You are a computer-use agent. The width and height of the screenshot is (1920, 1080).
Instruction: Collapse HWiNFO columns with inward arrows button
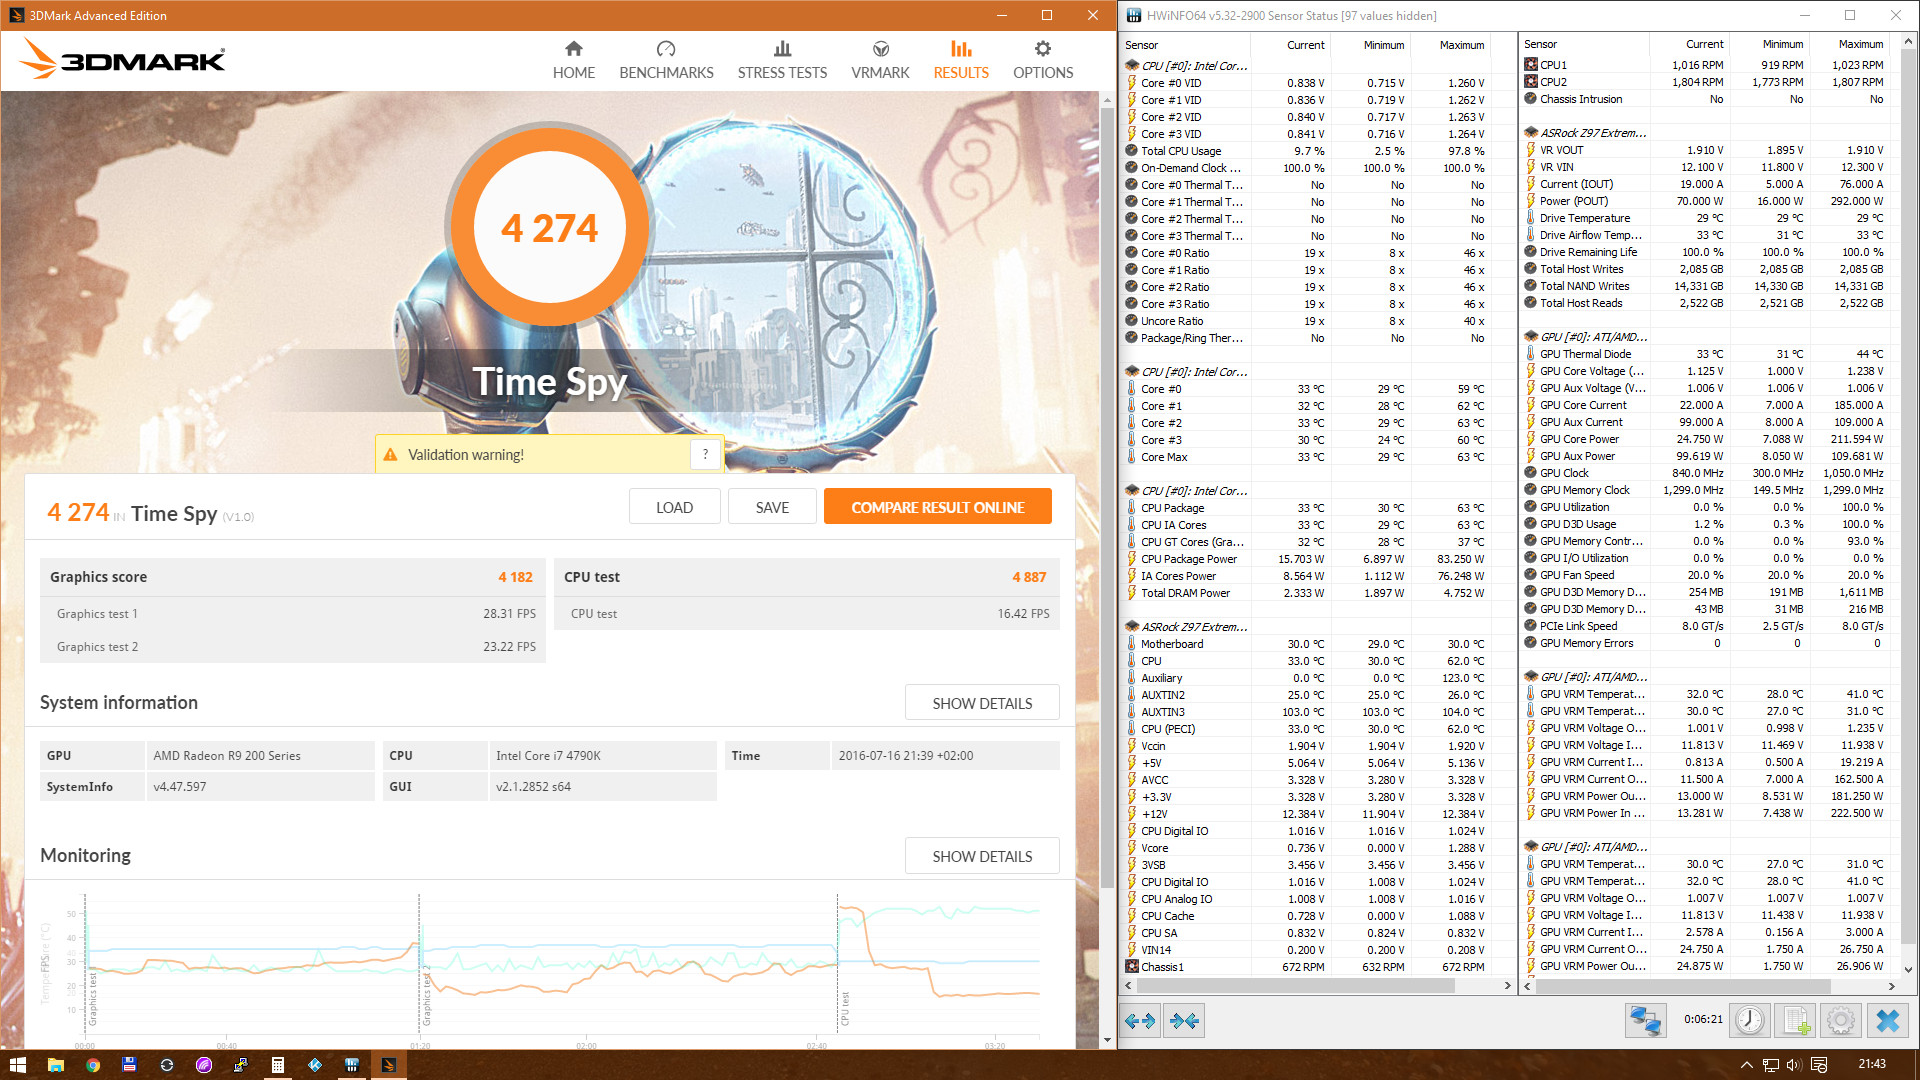coord(1184,1021)
